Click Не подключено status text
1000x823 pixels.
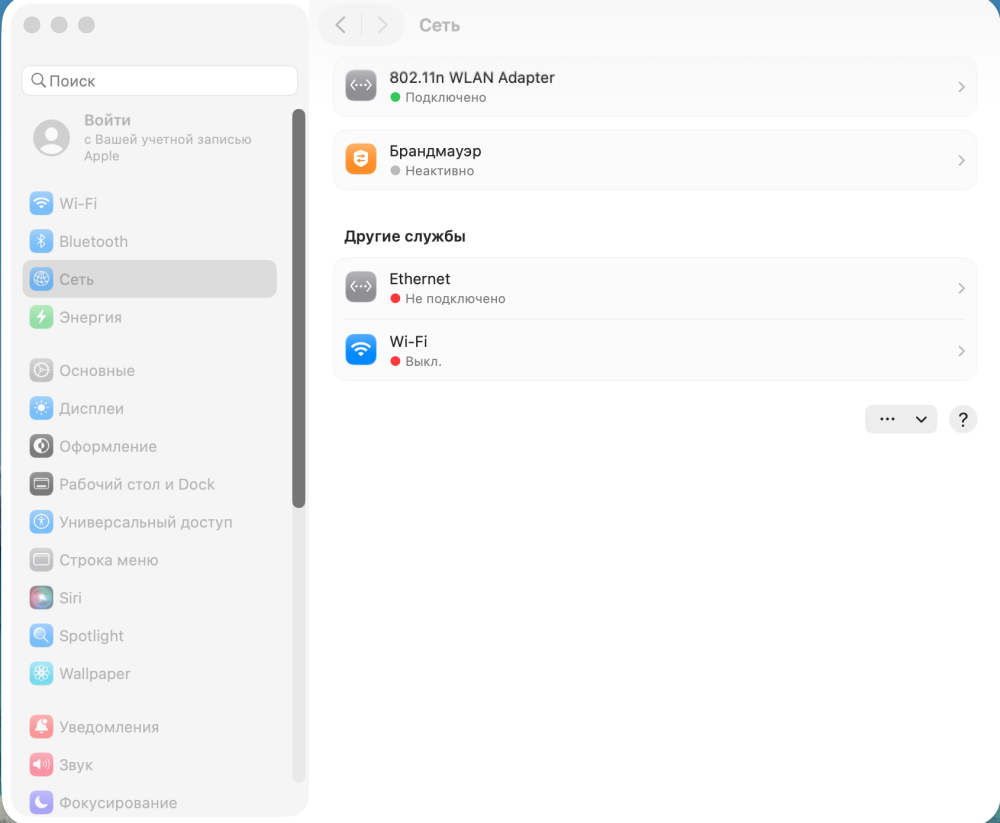pos(455,299)
